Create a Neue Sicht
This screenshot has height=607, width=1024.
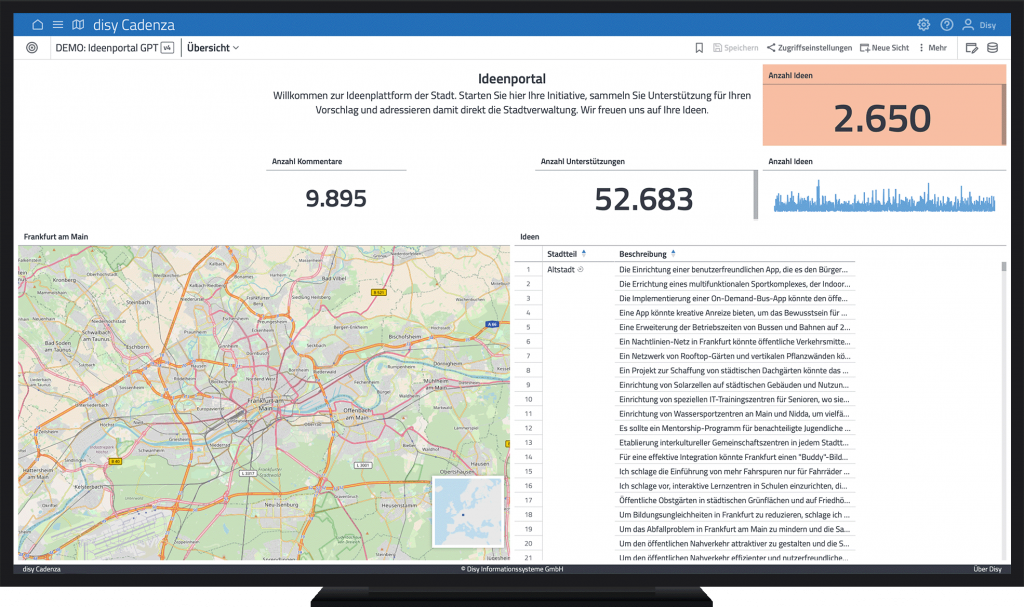(884, 48)
